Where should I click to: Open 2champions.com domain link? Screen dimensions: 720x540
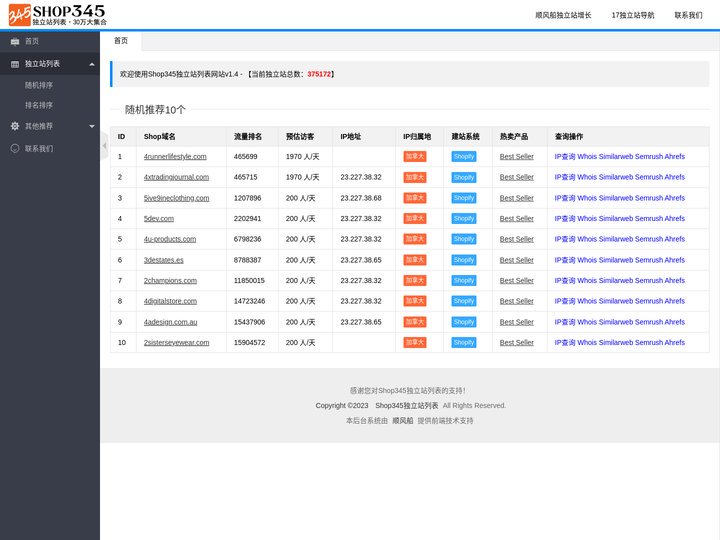tap(170, 281)
